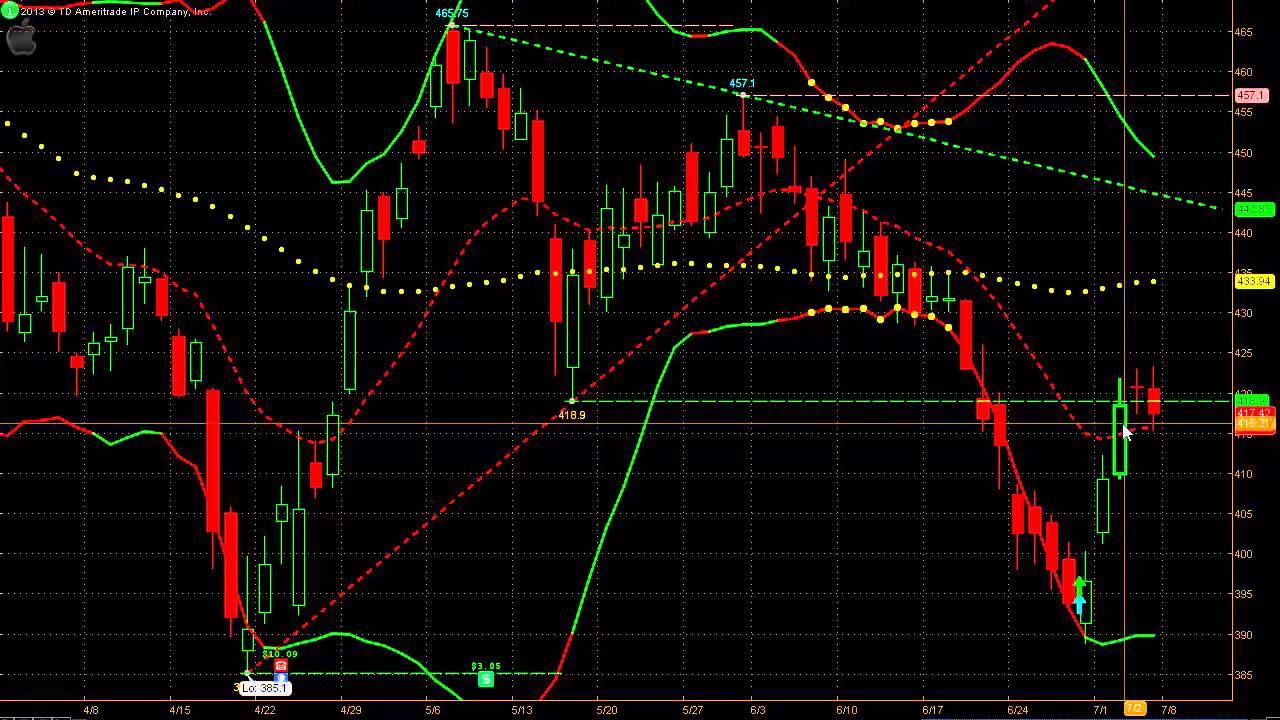Click the 5/13 date on the time axis

522,710
